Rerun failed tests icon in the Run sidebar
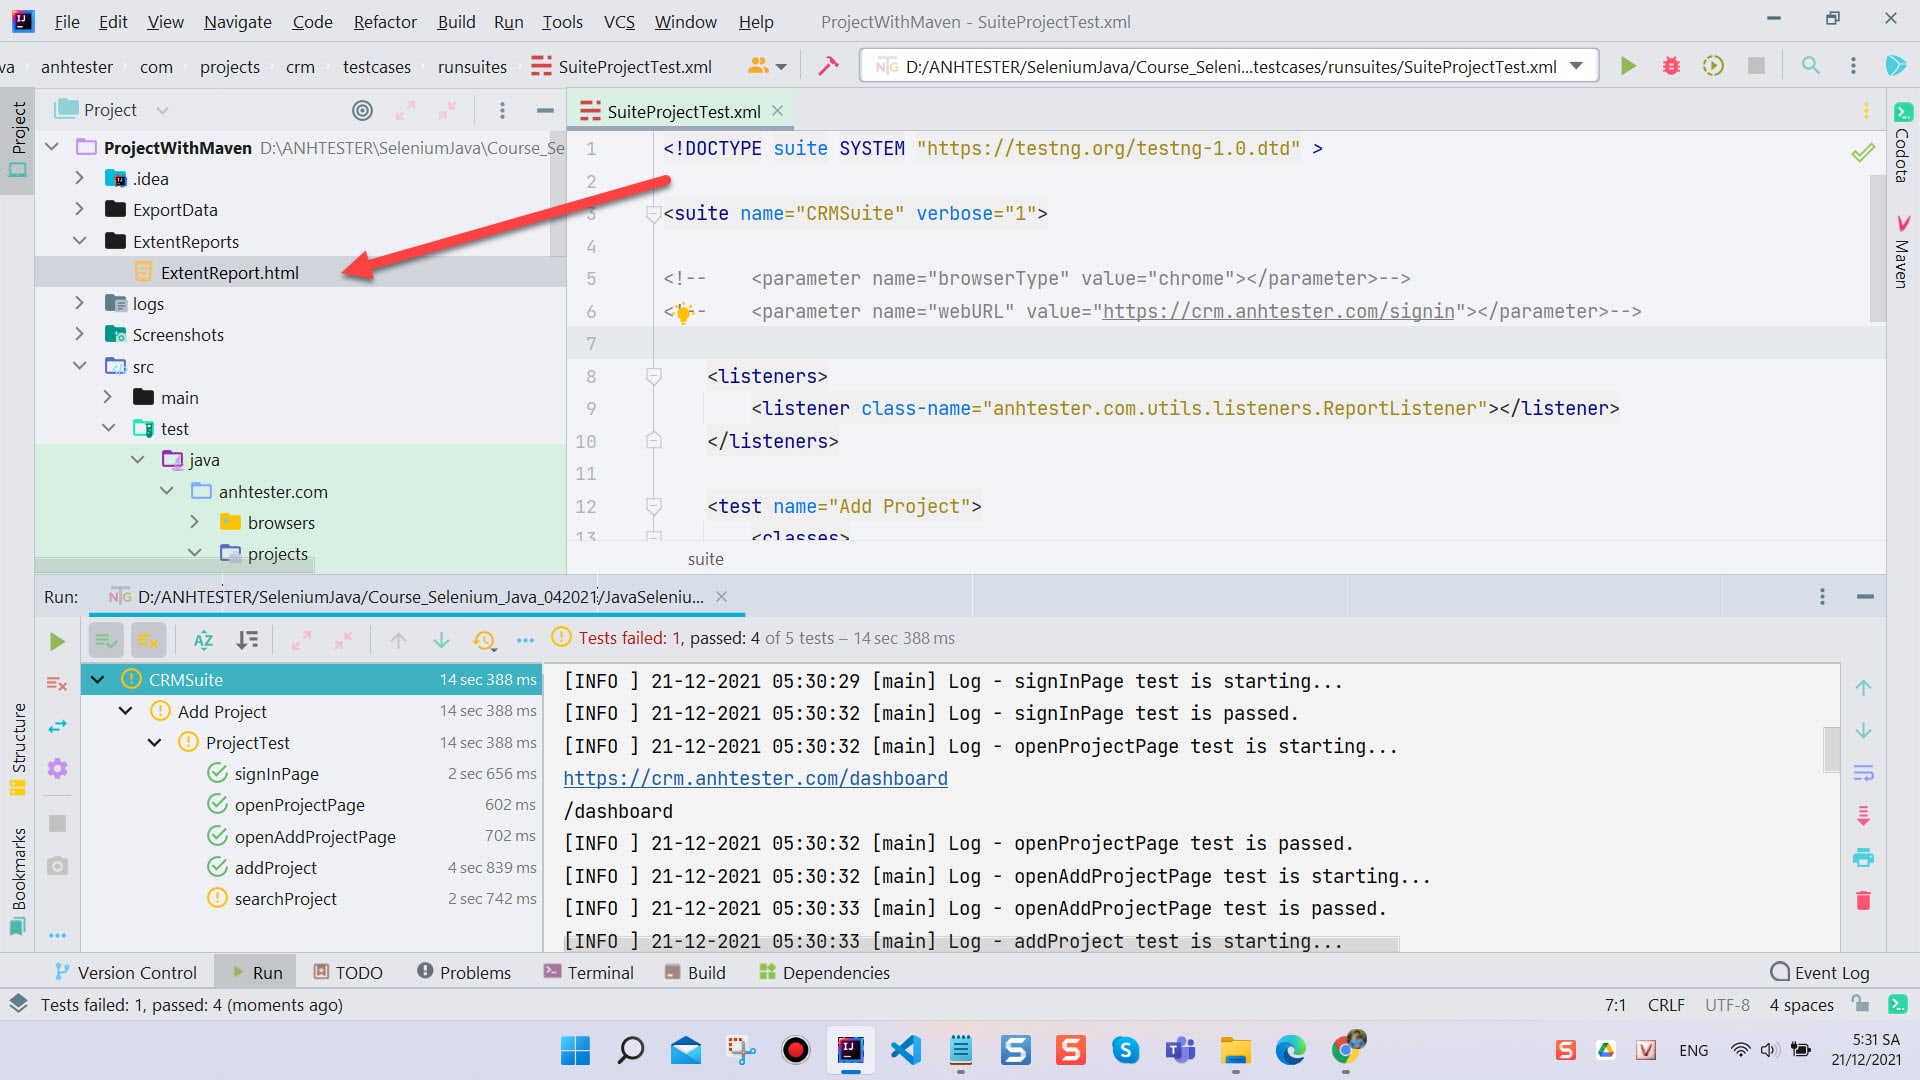 (57, 684)
